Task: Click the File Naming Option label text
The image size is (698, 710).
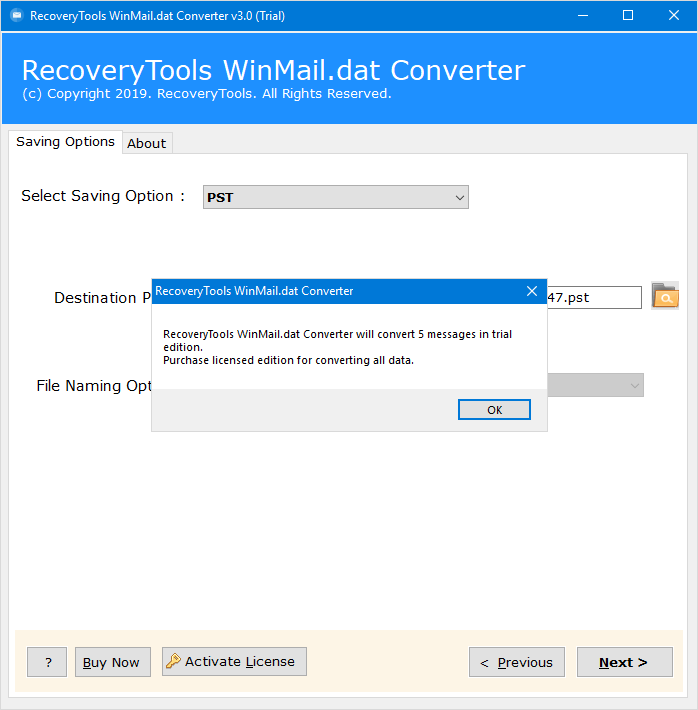Action: click(x=94, y=386)
